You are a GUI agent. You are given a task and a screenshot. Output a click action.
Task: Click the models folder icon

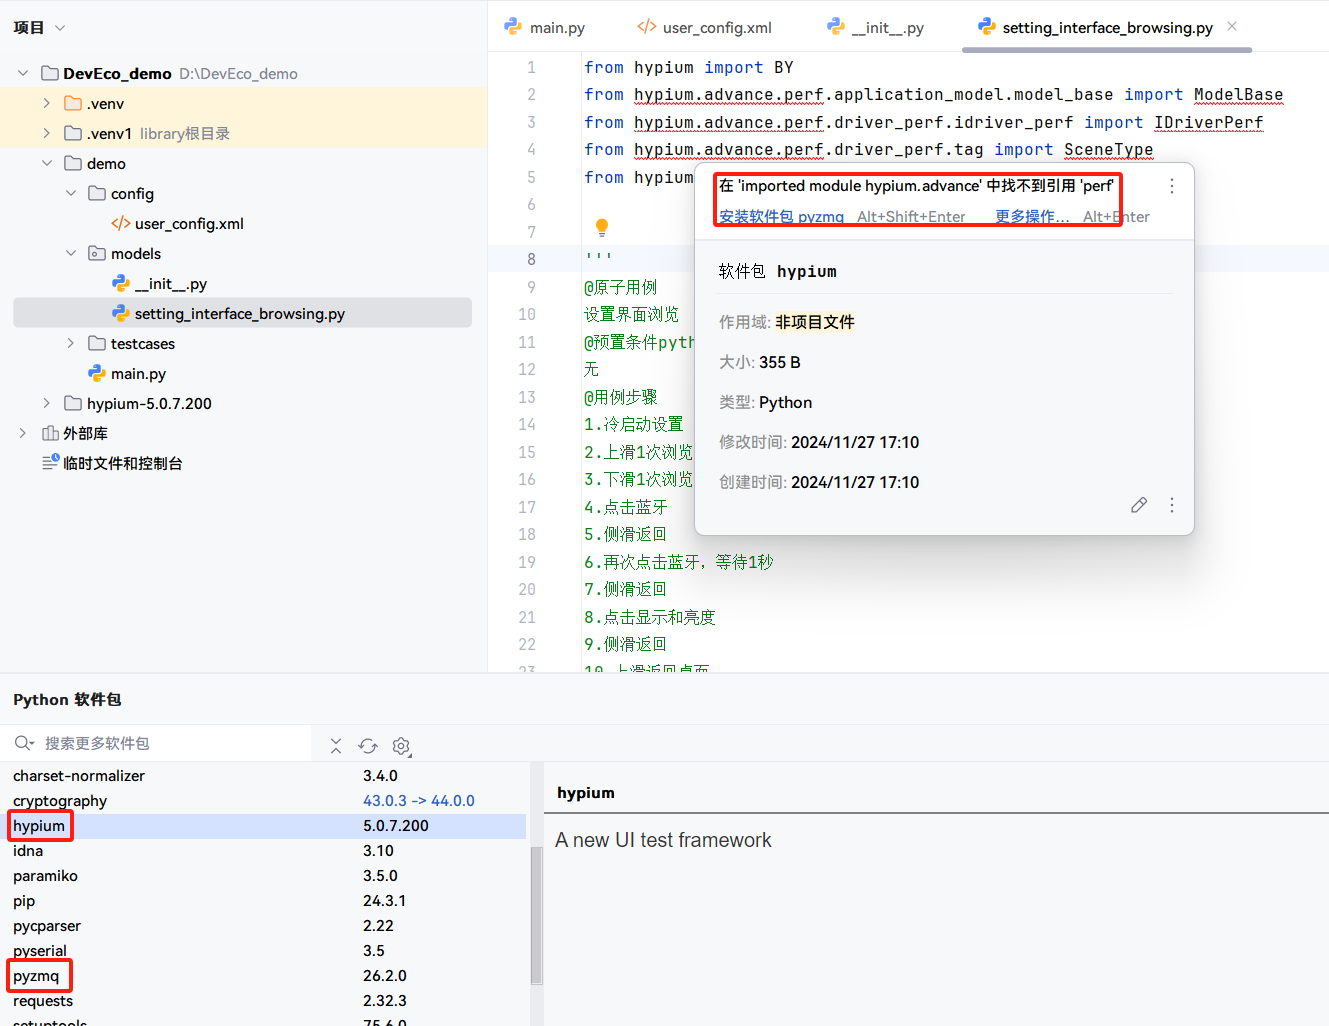tap(97, 253)
